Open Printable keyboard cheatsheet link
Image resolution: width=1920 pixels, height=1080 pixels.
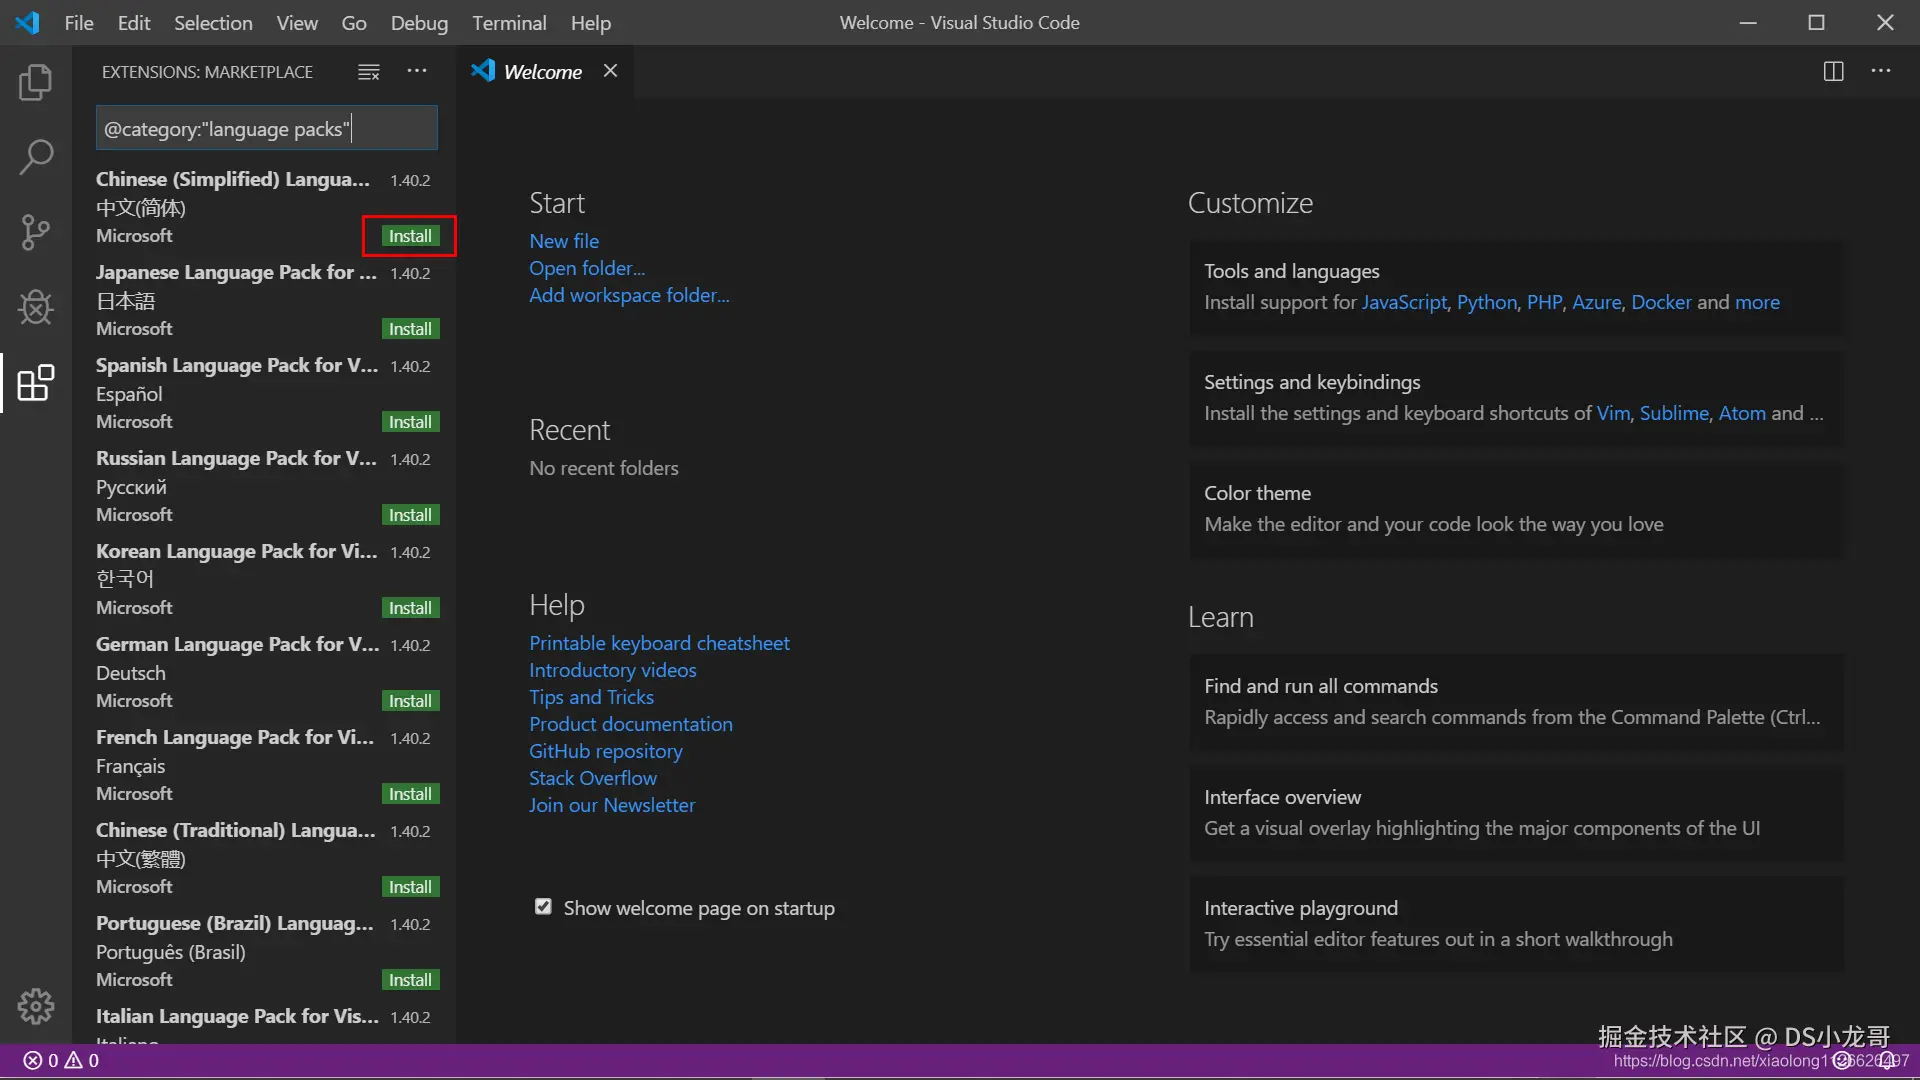pyautogui.click(x=659, y=643)
